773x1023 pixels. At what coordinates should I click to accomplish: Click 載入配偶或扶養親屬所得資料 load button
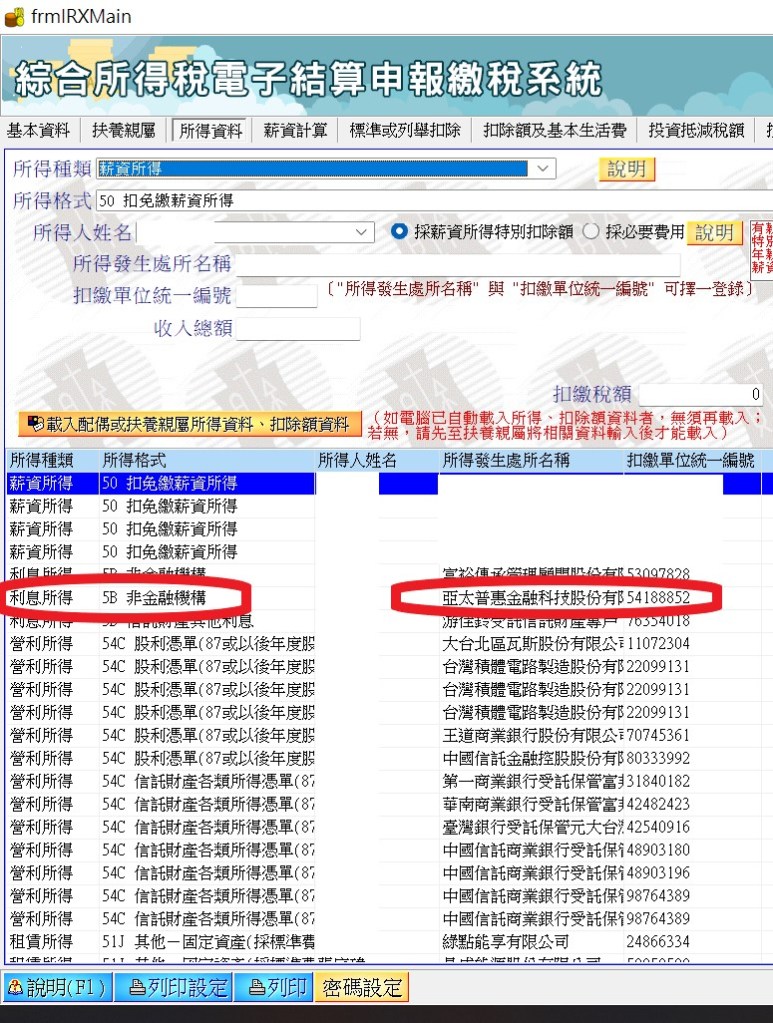pyautogui.click(x=190, y=424)
